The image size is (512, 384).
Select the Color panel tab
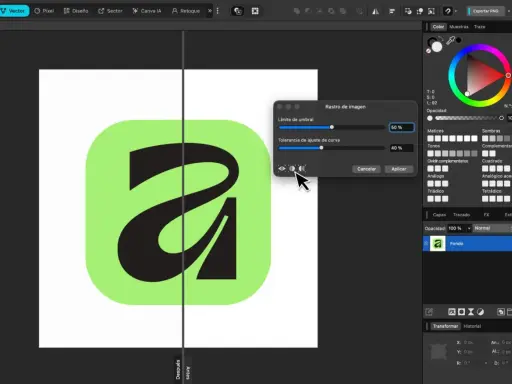coord(438,27)
